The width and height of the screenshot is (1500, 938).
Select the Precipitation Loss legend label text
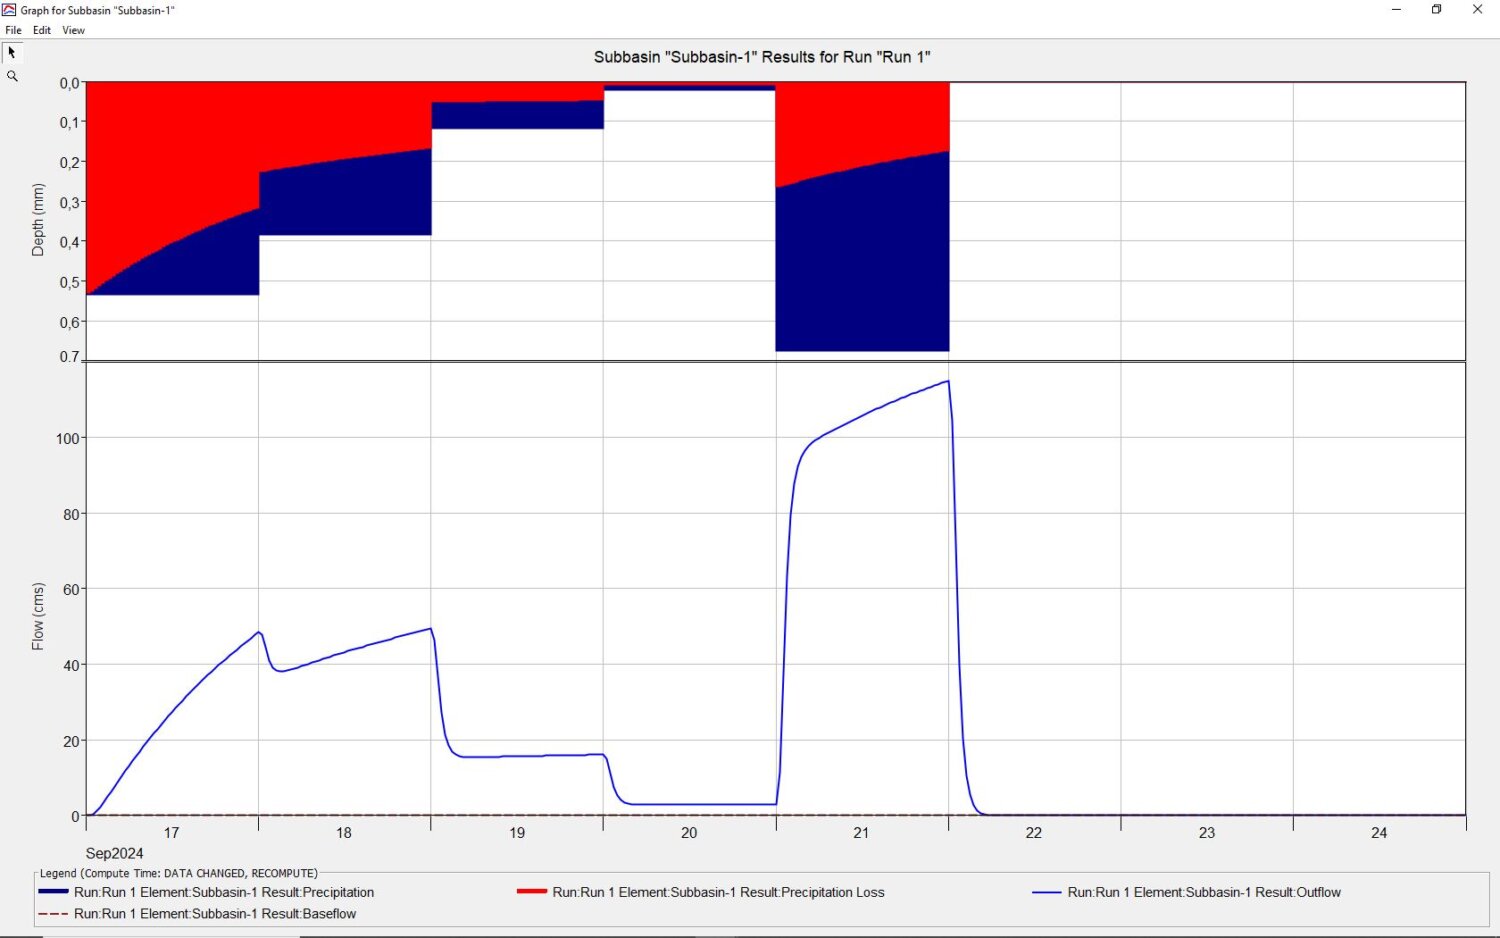[718, 892]
